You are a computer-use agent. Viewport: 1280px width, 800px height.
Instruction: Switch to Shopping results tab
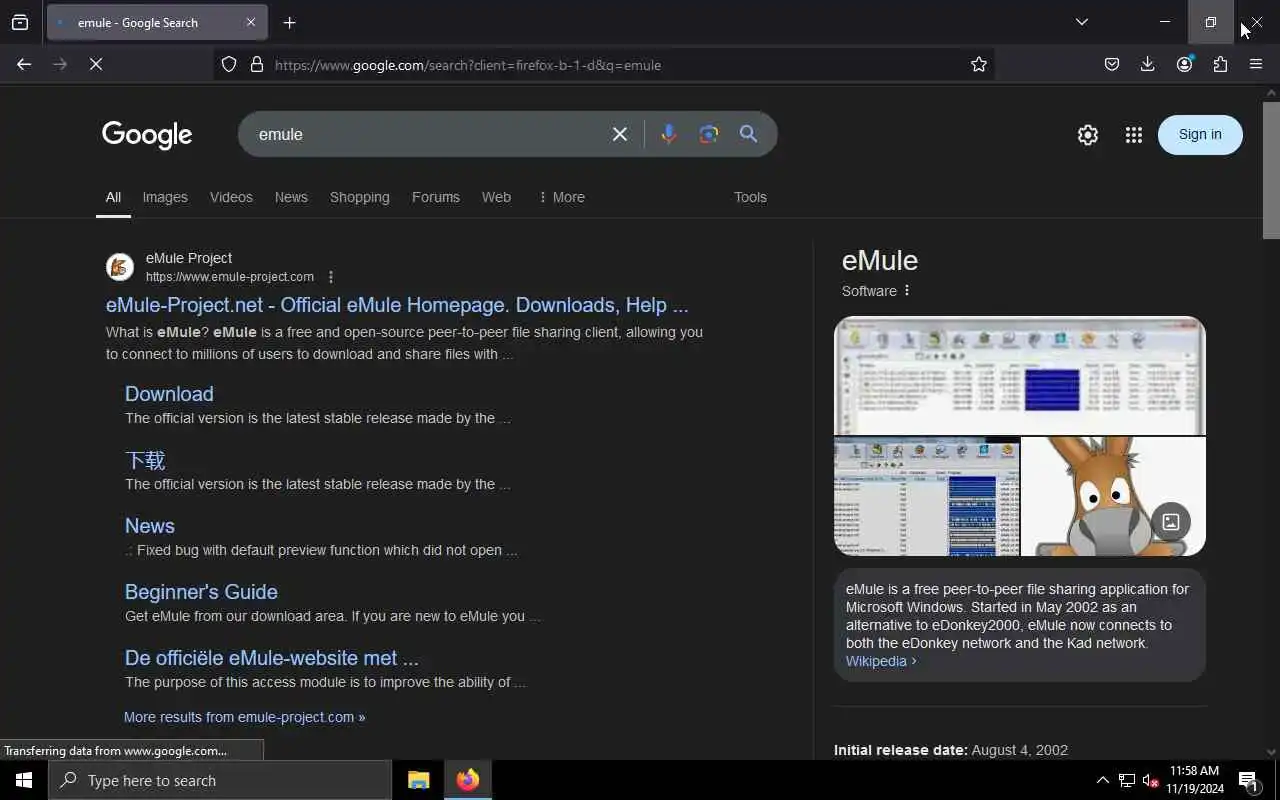[x=360, y=197]
